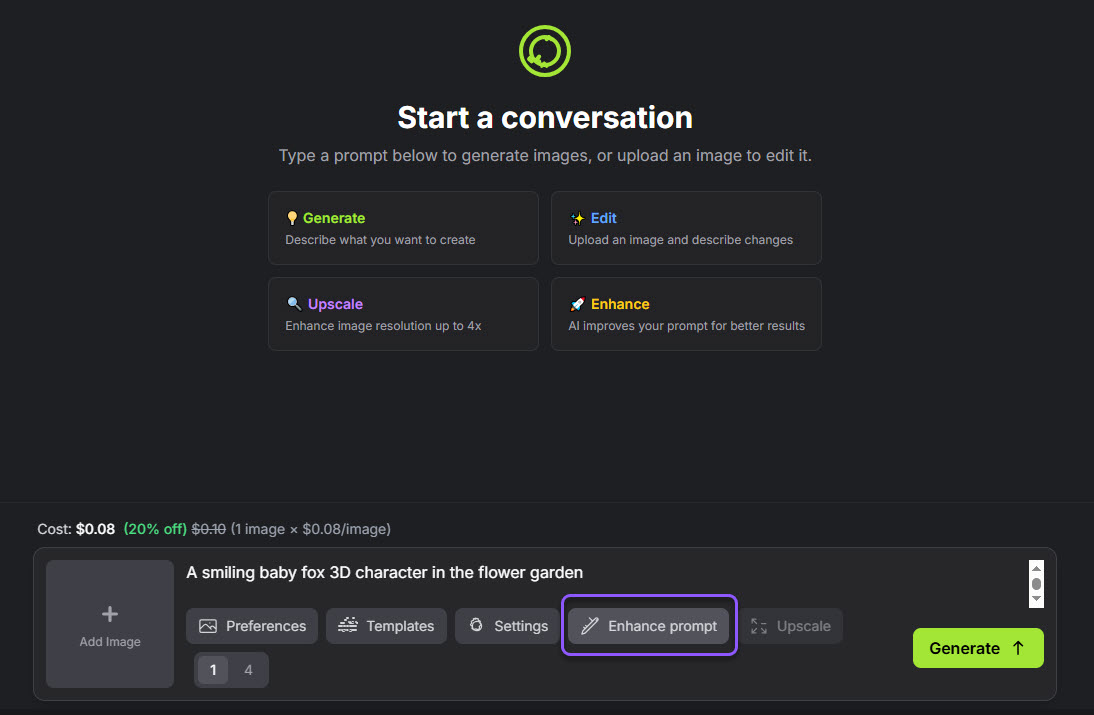Viewport: 1094px width, 715px height.
Task: Open the Templates panel
Action: click(386, 626)
